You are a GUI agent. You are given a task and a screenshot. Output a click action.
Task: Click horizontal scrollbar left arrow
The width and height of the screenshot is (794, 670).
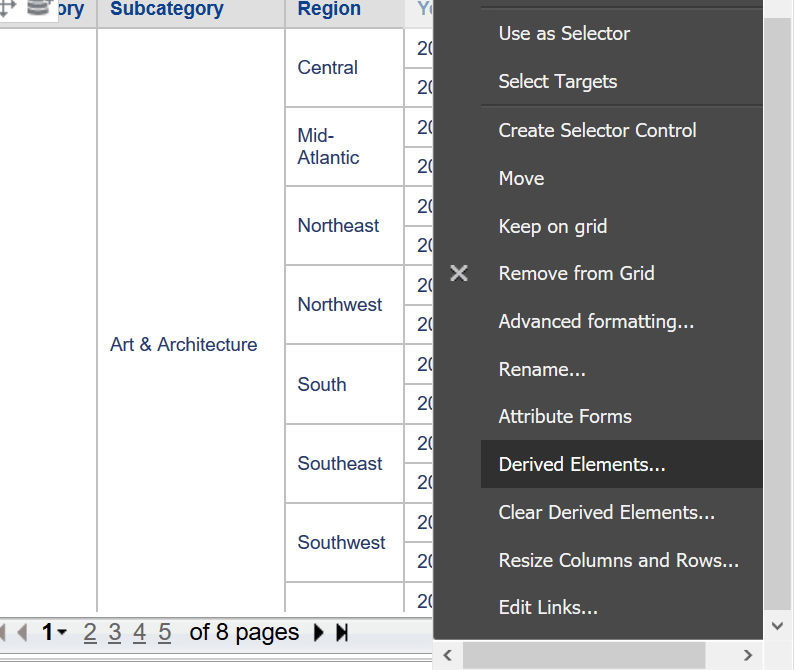coord(447,655)
